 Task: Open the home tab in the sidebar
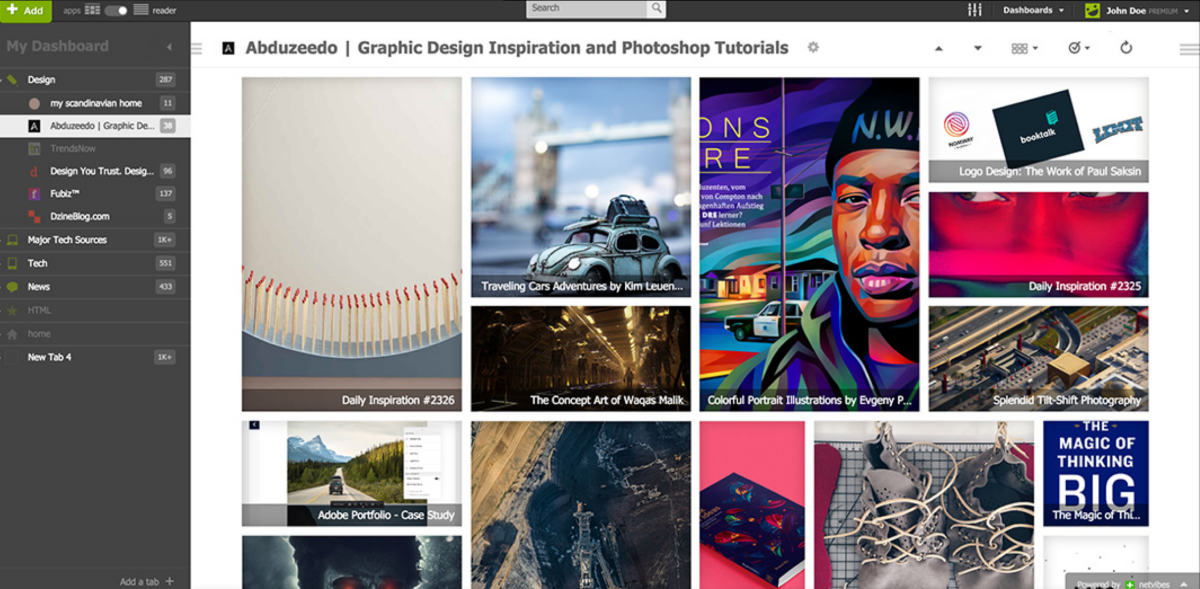95,334
